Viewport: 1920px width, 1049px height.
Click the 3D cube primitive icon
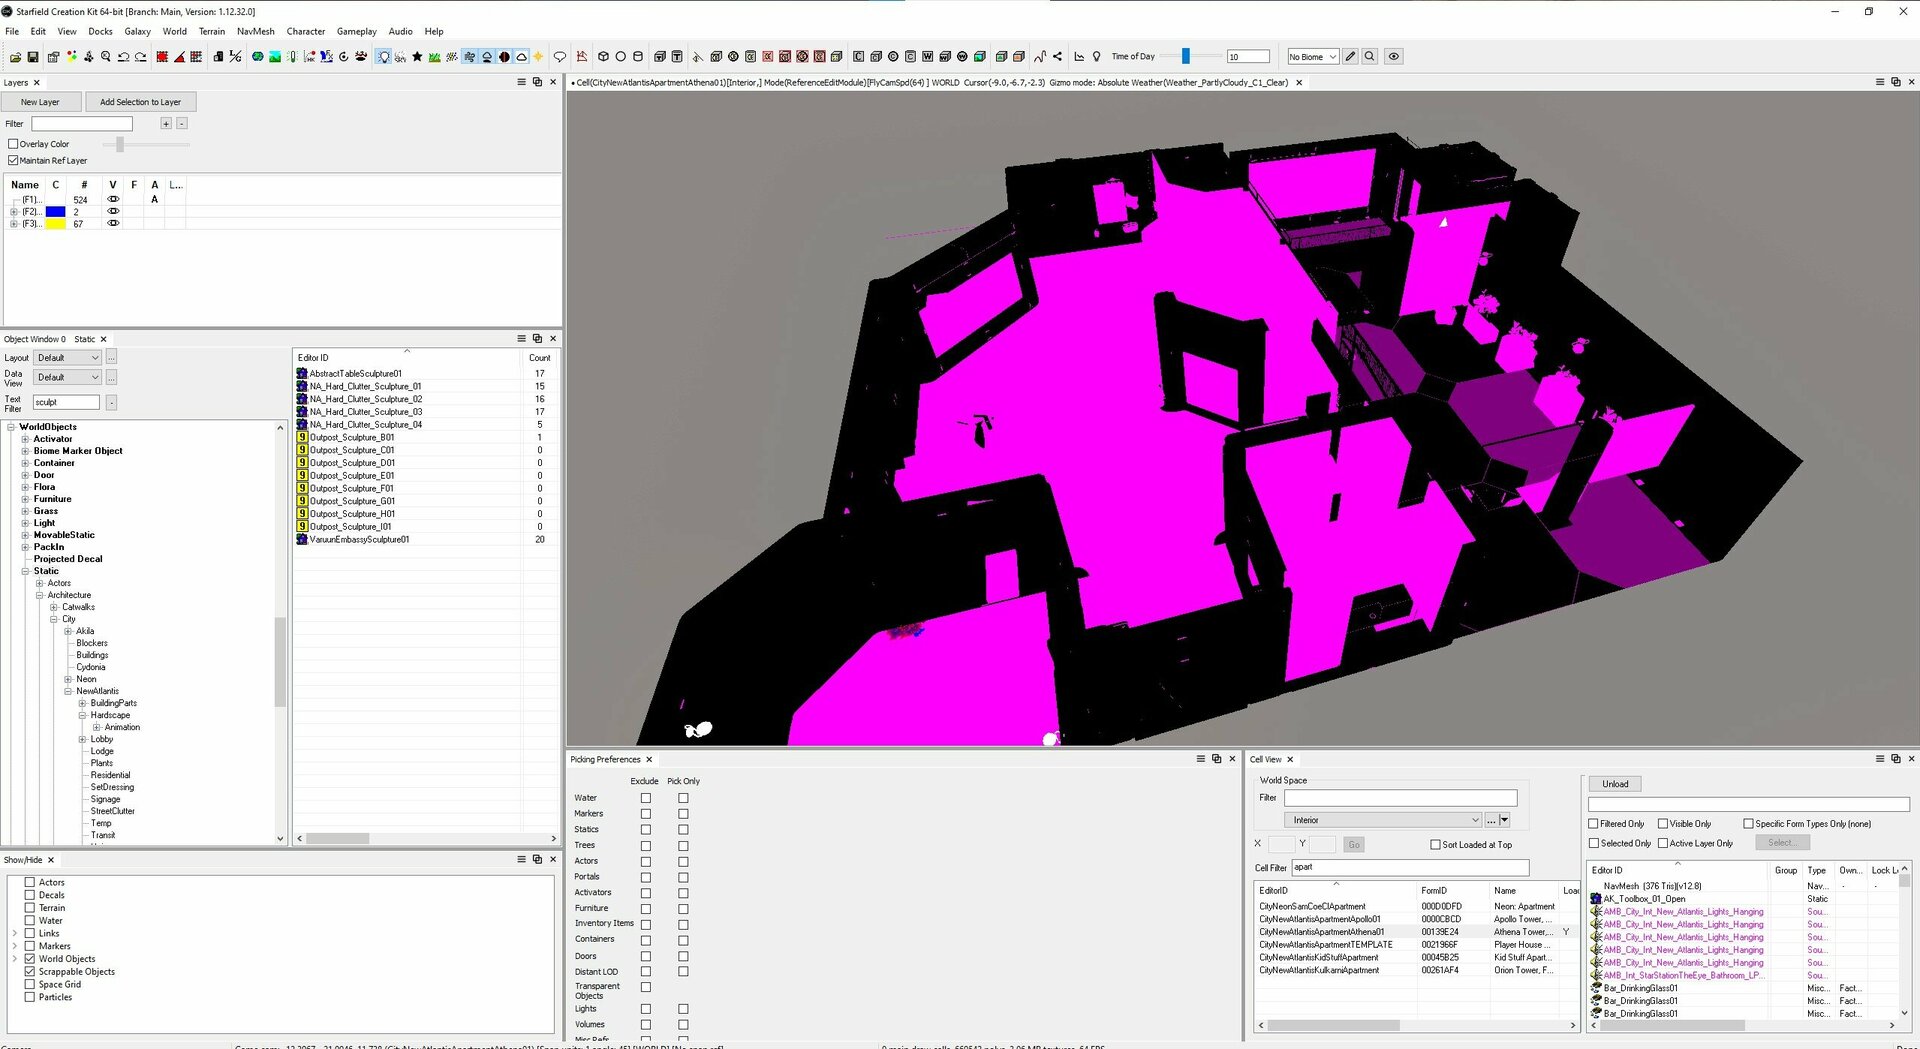click(603, 57)
